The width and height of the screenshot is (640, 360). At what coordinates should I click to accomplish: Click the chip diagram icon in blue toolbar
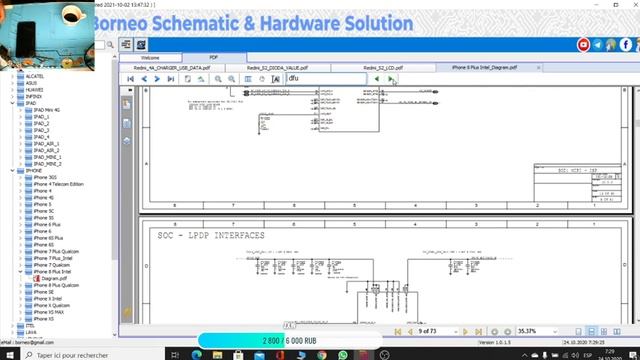tap(141, 44)
